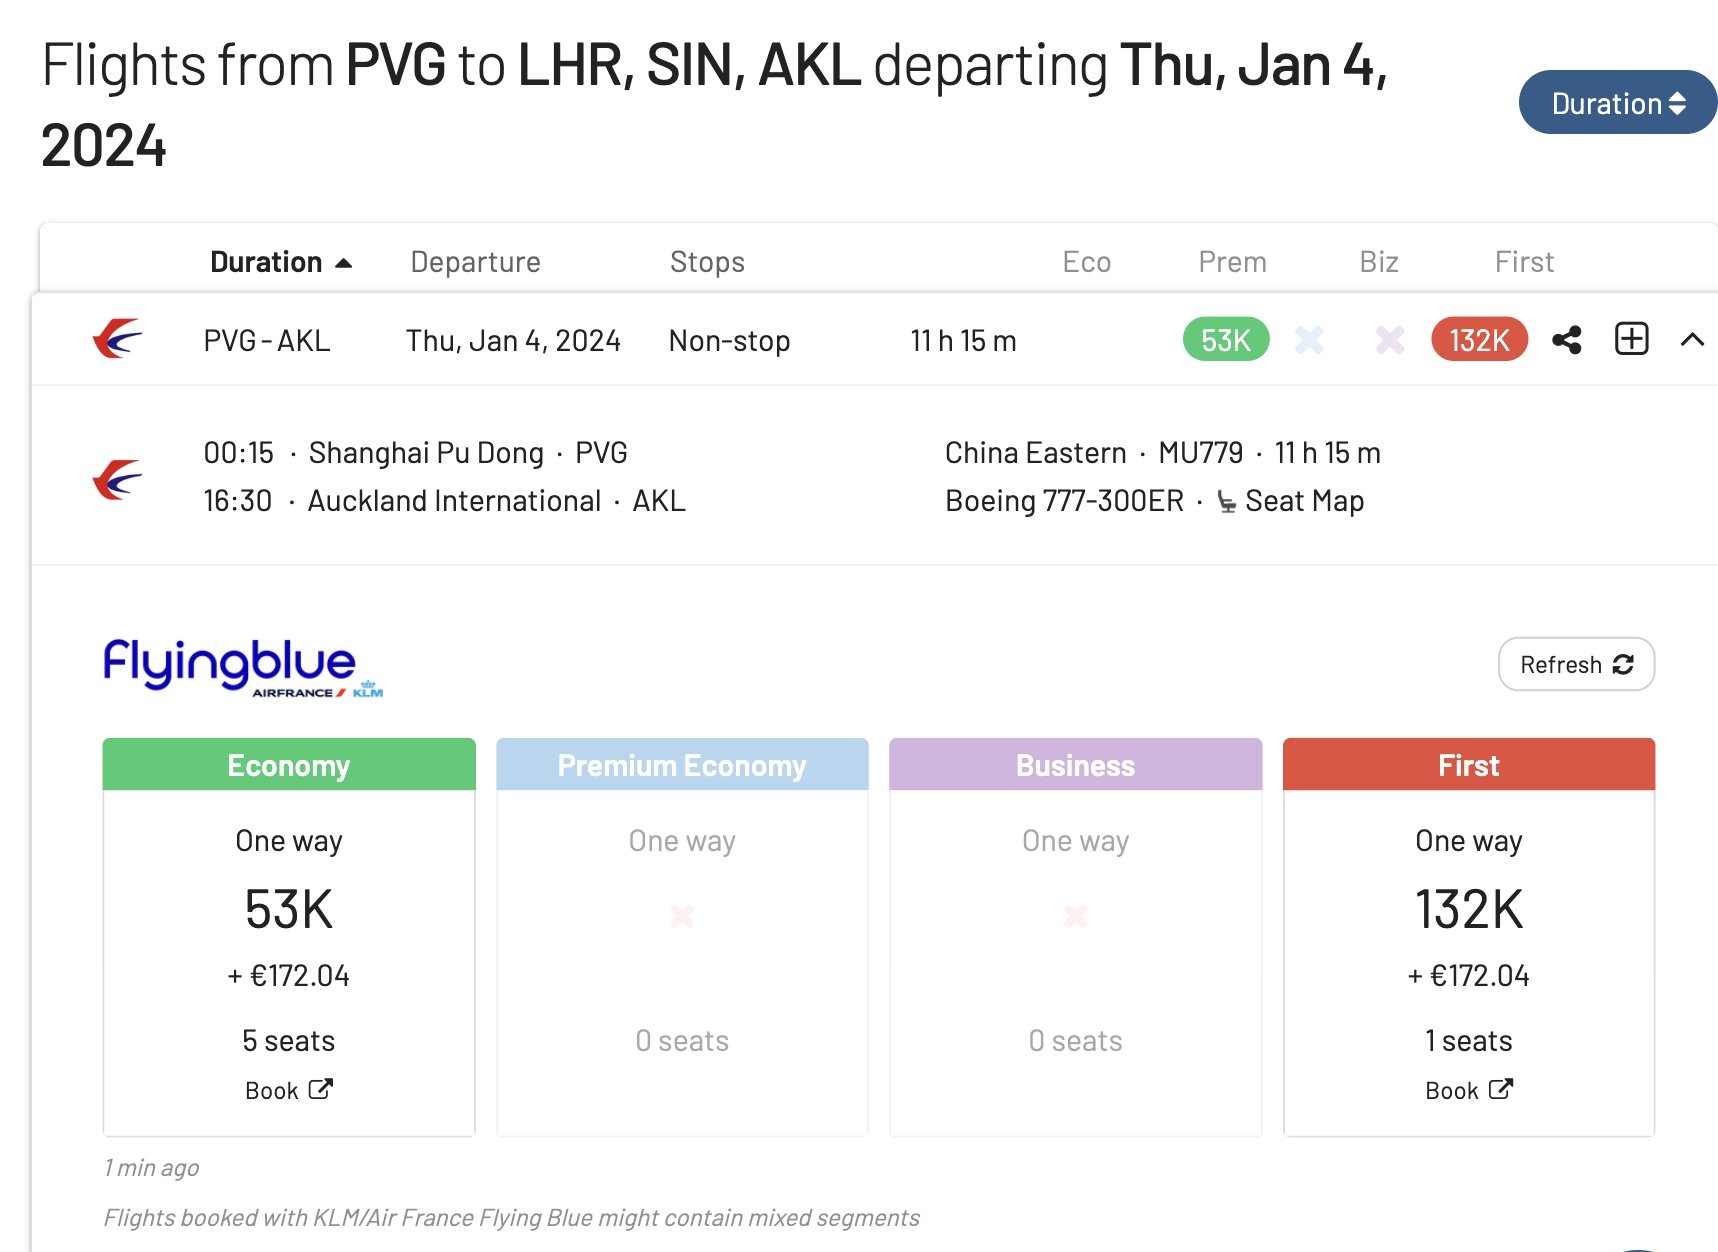The width and height of the screenshot is (1718, 1252).
Task: Sort by the Prem column header
Action: pyautogui.click(x=1232, y=262)
